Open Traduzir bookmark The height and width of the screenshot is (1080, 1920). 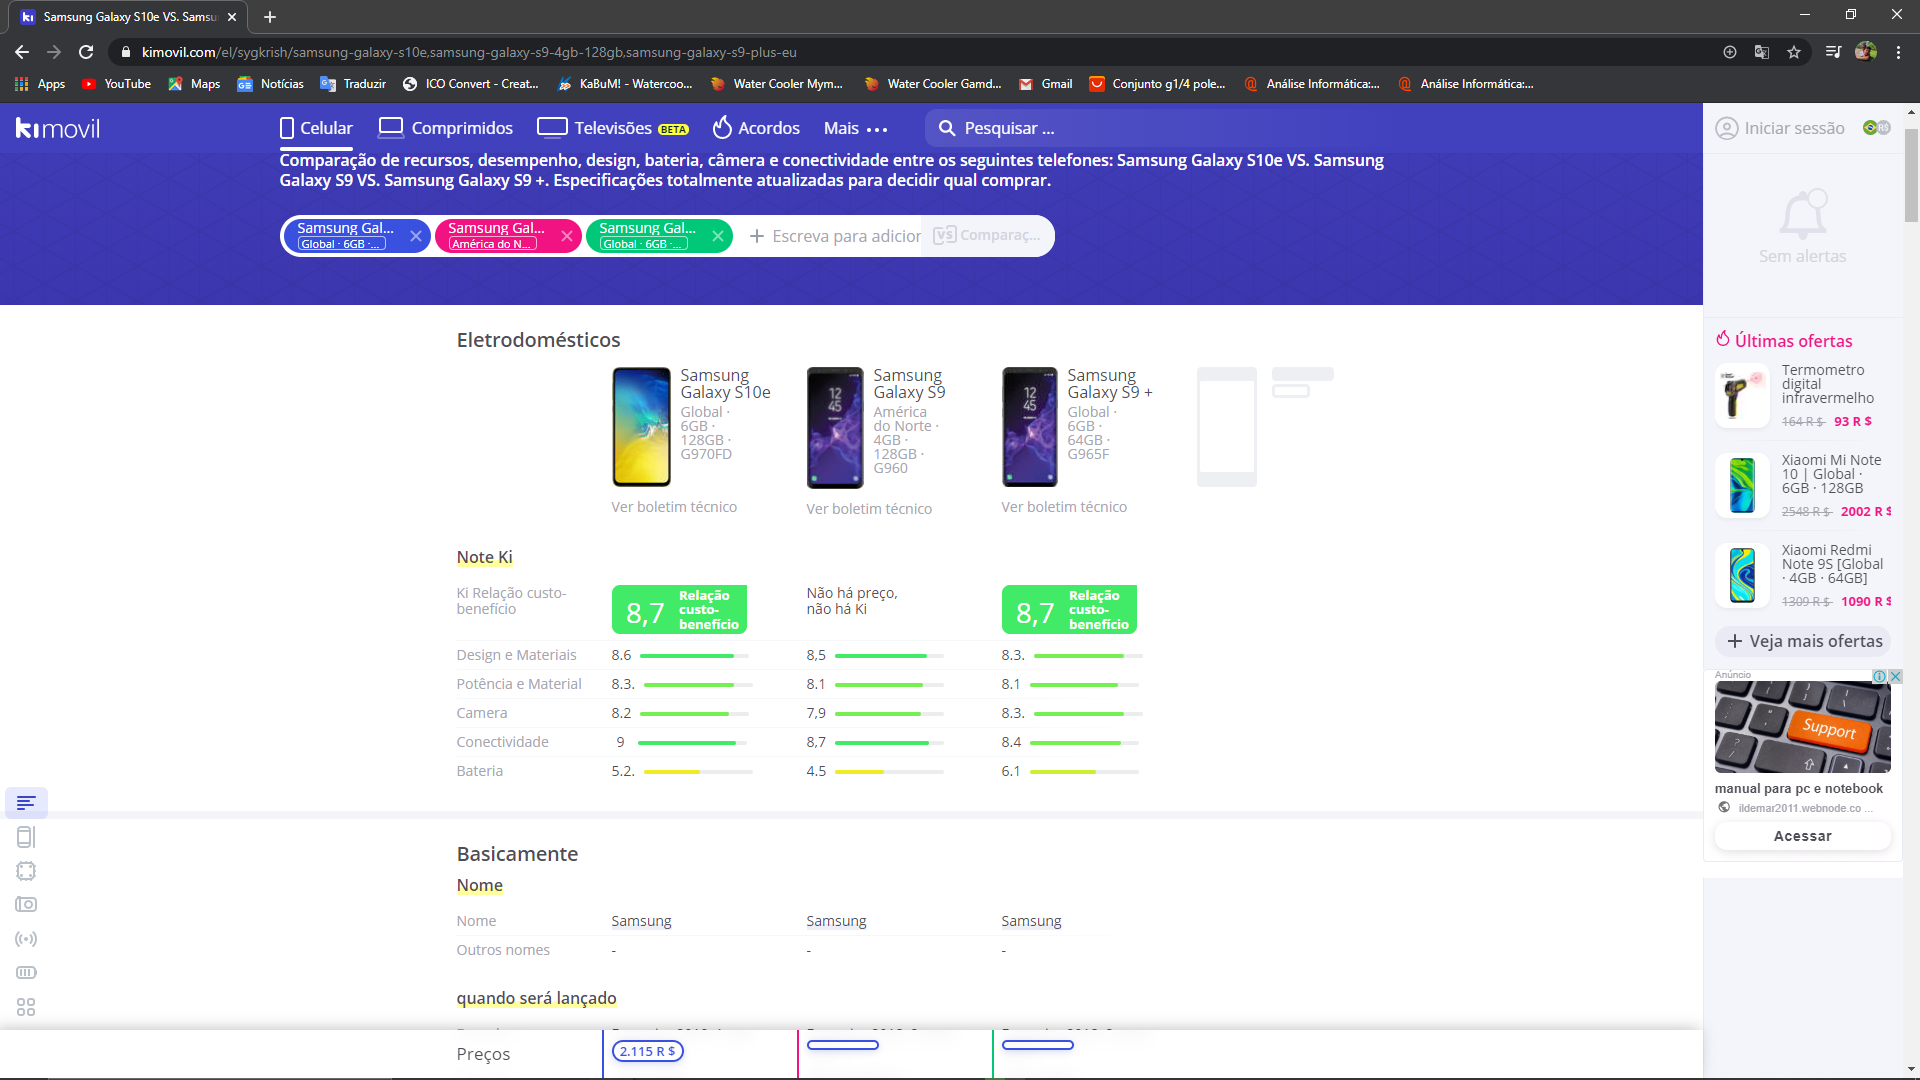(x=353, y=84)
